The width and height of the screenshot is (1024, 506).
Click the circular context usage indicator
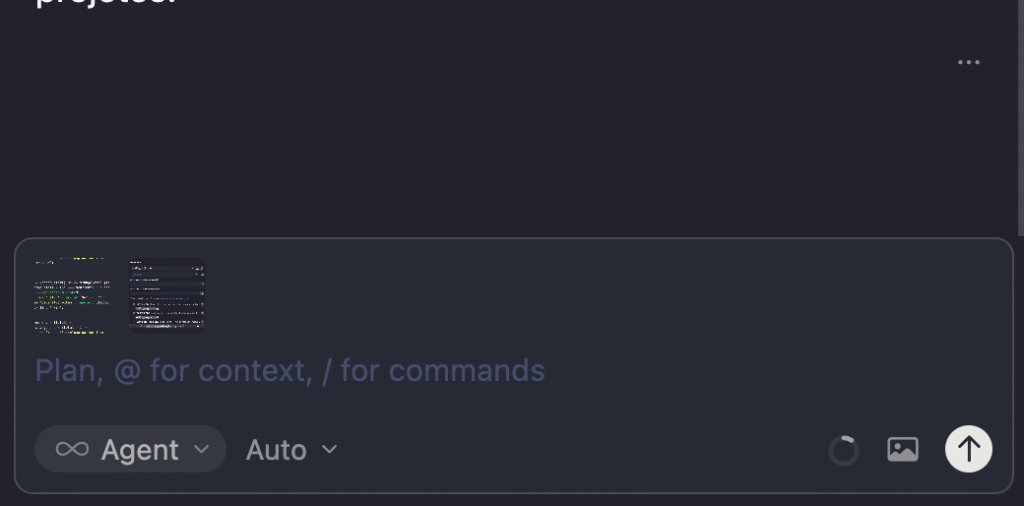click(844, 451)
